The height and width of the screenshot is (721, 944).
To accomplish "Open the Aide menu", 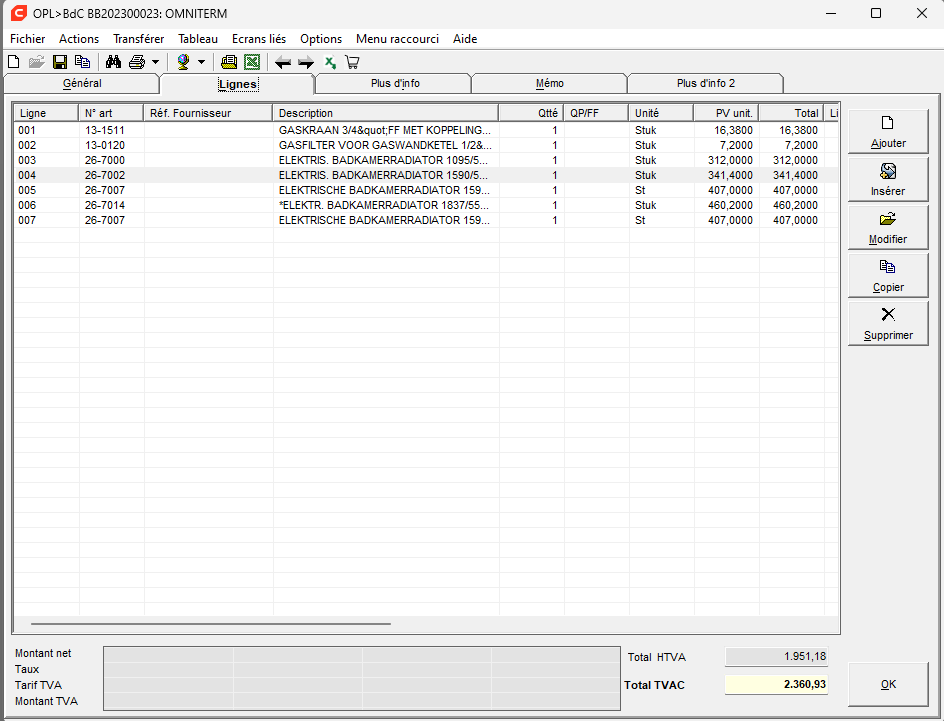I will [x=465, y=39].
